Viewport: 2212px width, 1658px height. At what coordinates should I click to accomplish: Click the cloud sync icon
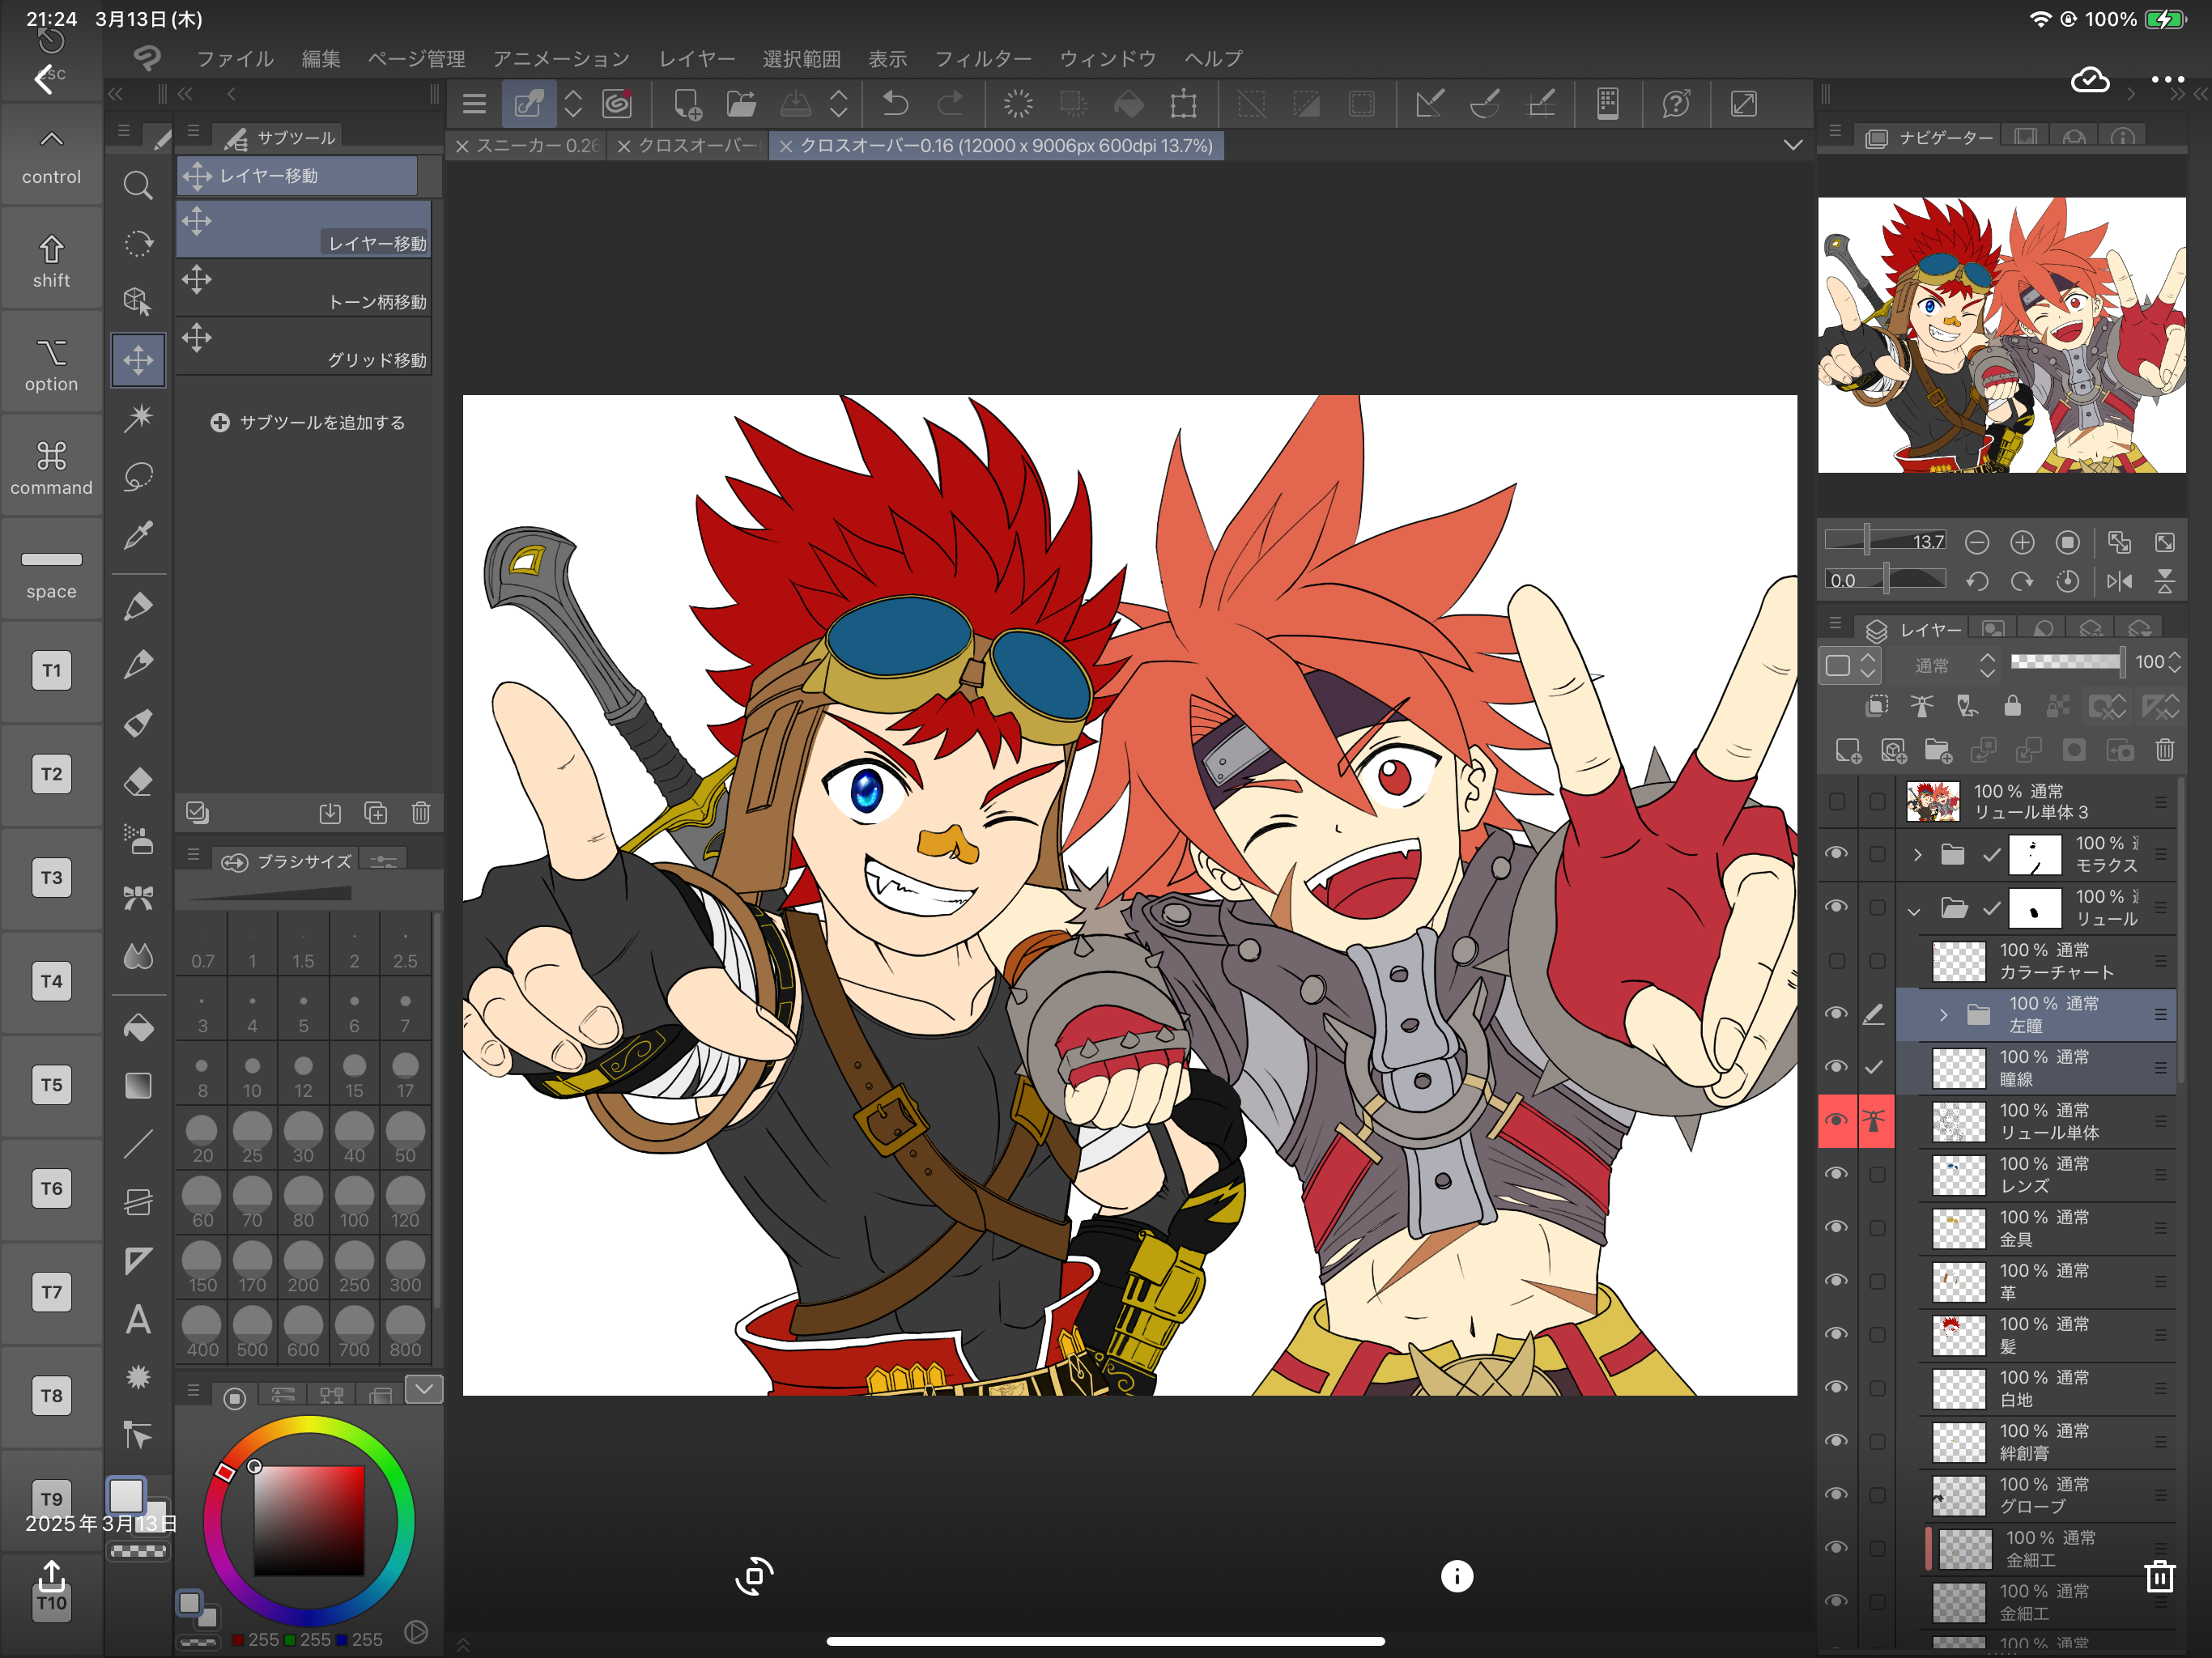(2090, 79)
